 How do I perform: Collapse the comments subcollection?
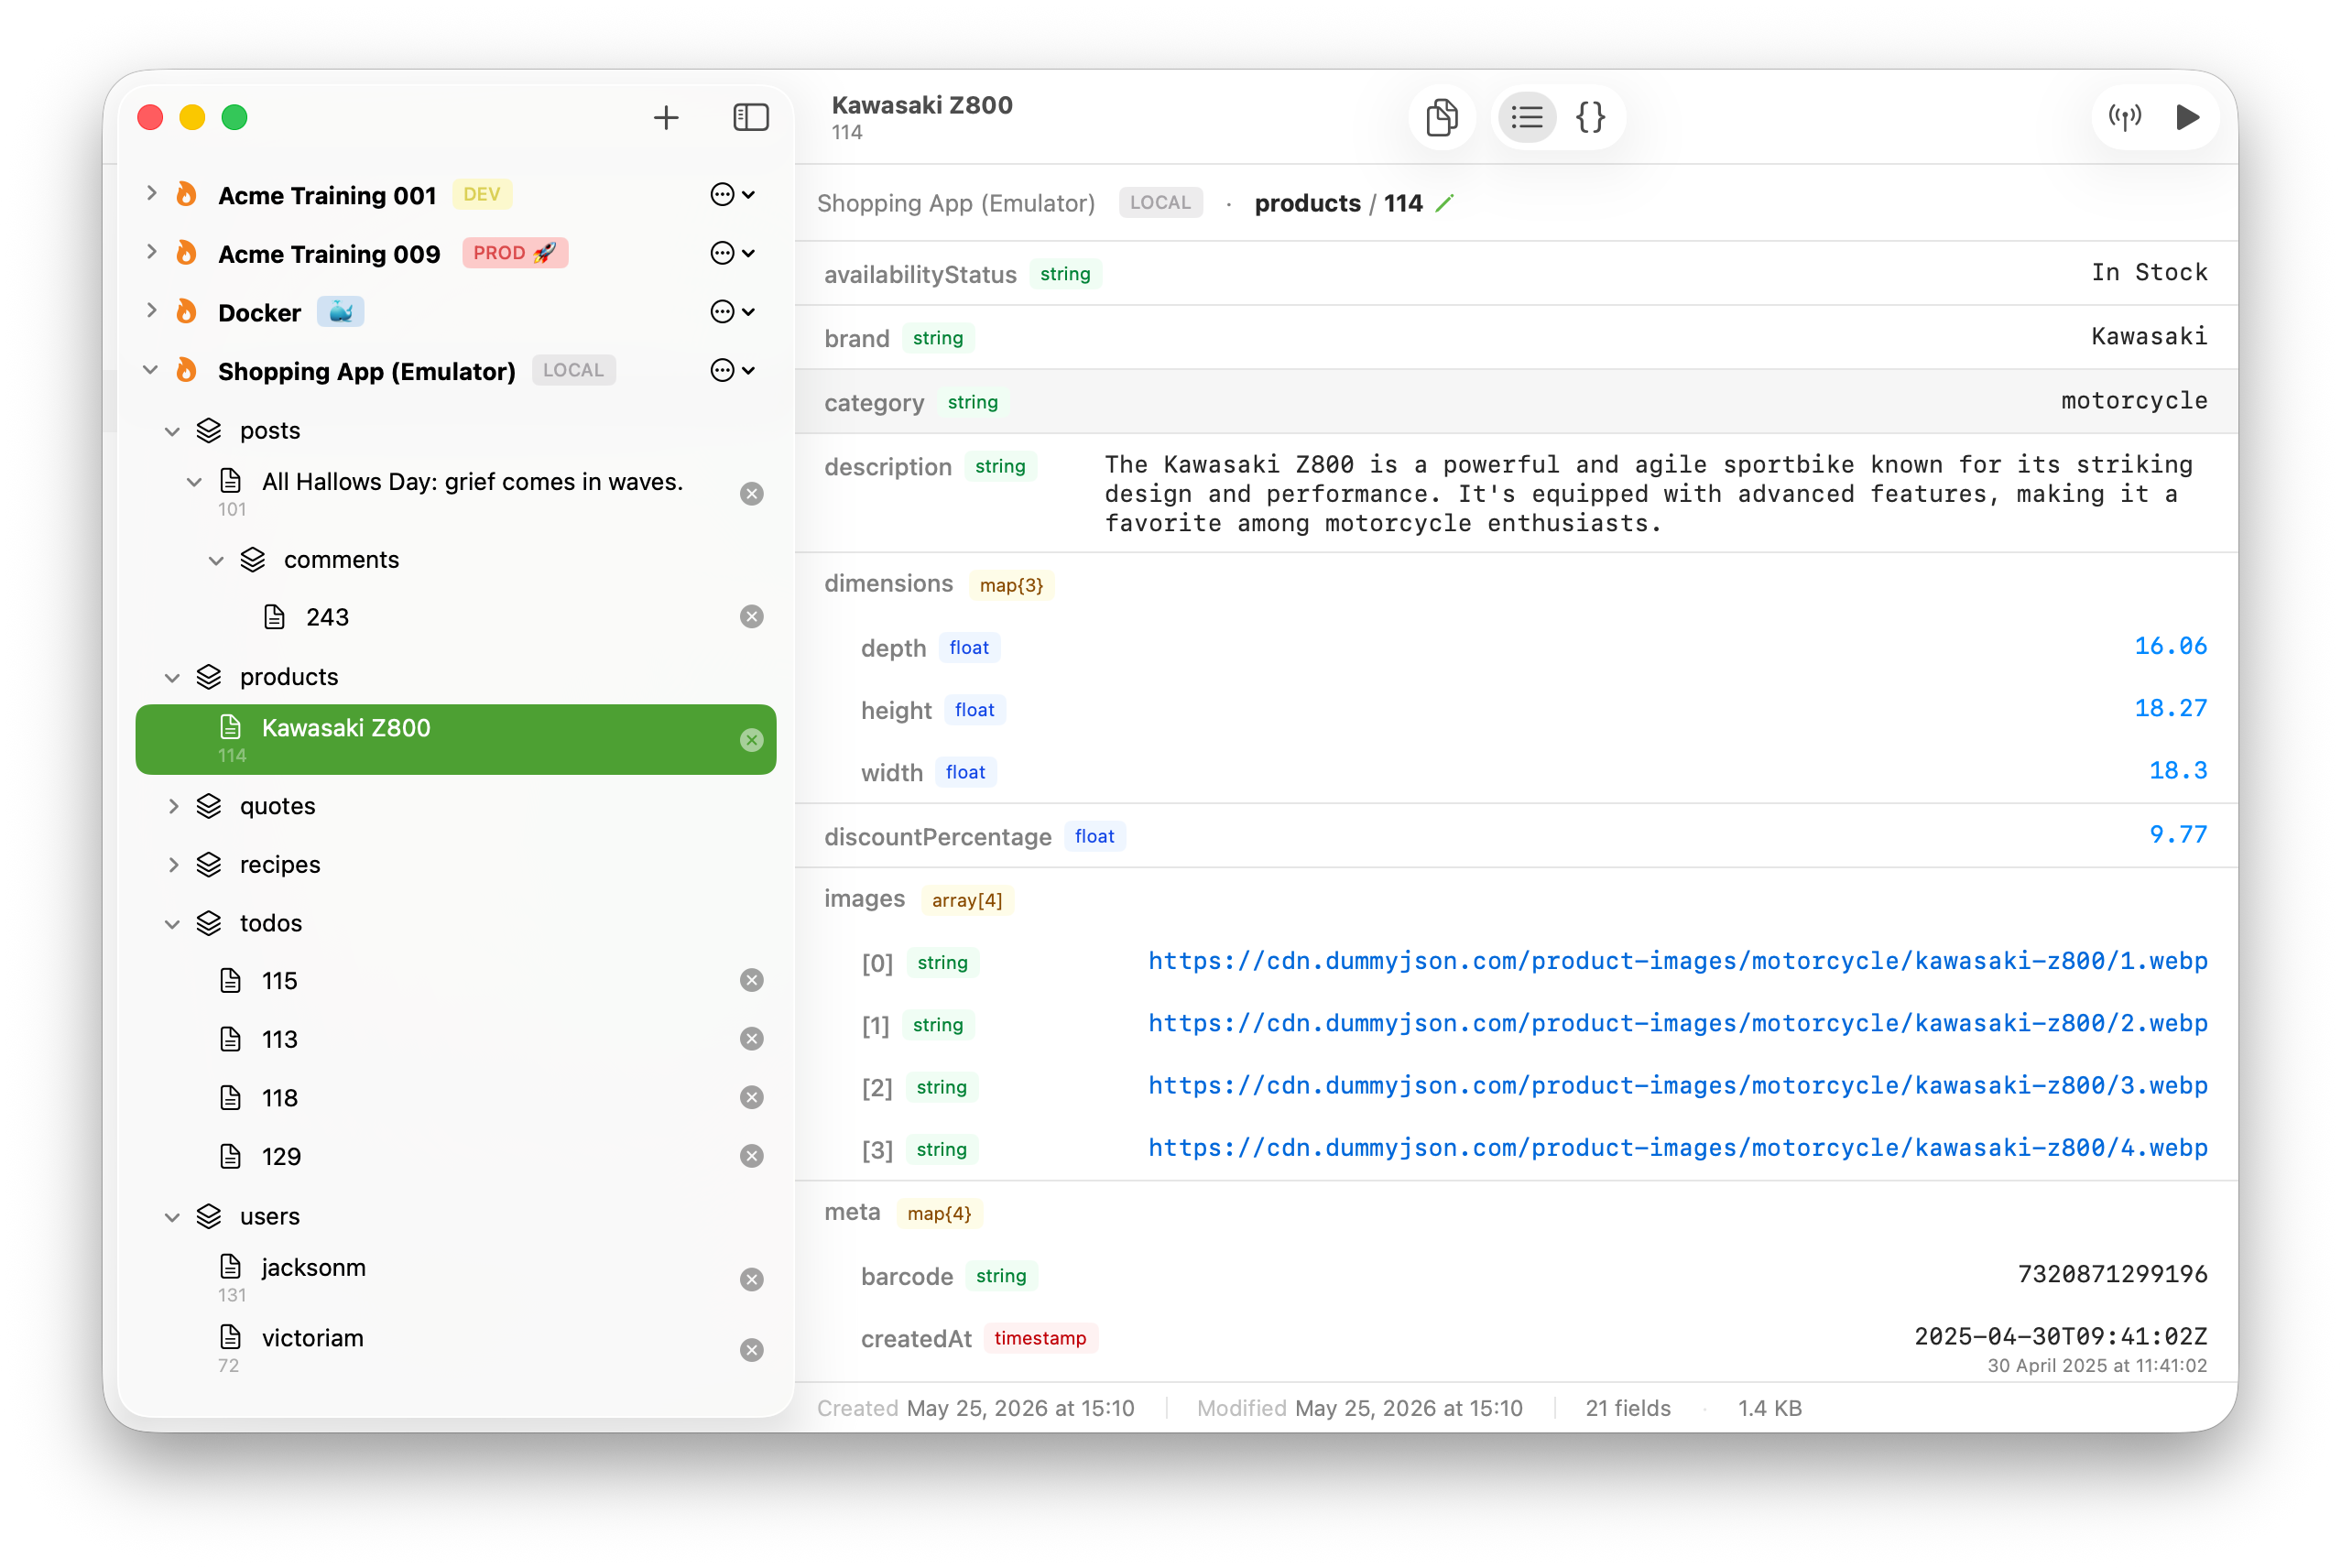(216, 560)
